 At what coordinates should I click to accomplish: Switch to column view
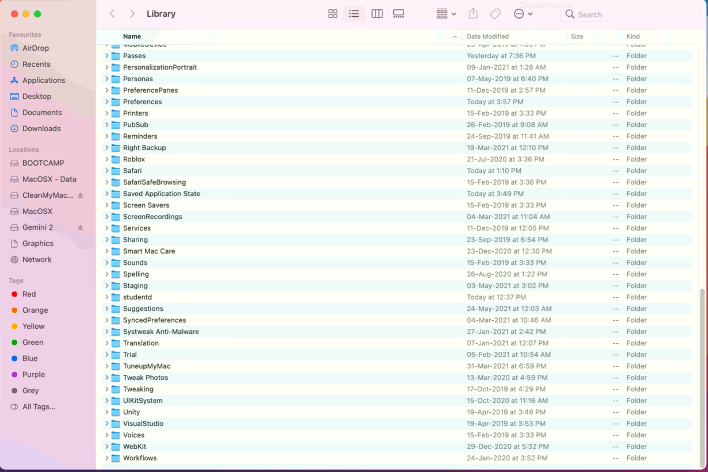click(377, 14)
